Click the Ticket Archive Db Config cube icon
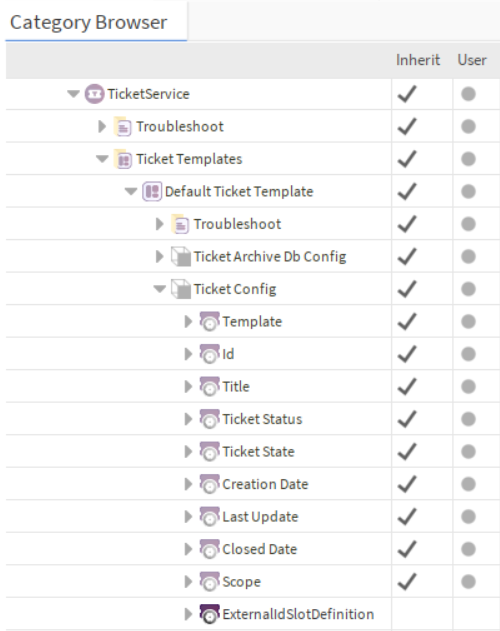 pos(181,257)
